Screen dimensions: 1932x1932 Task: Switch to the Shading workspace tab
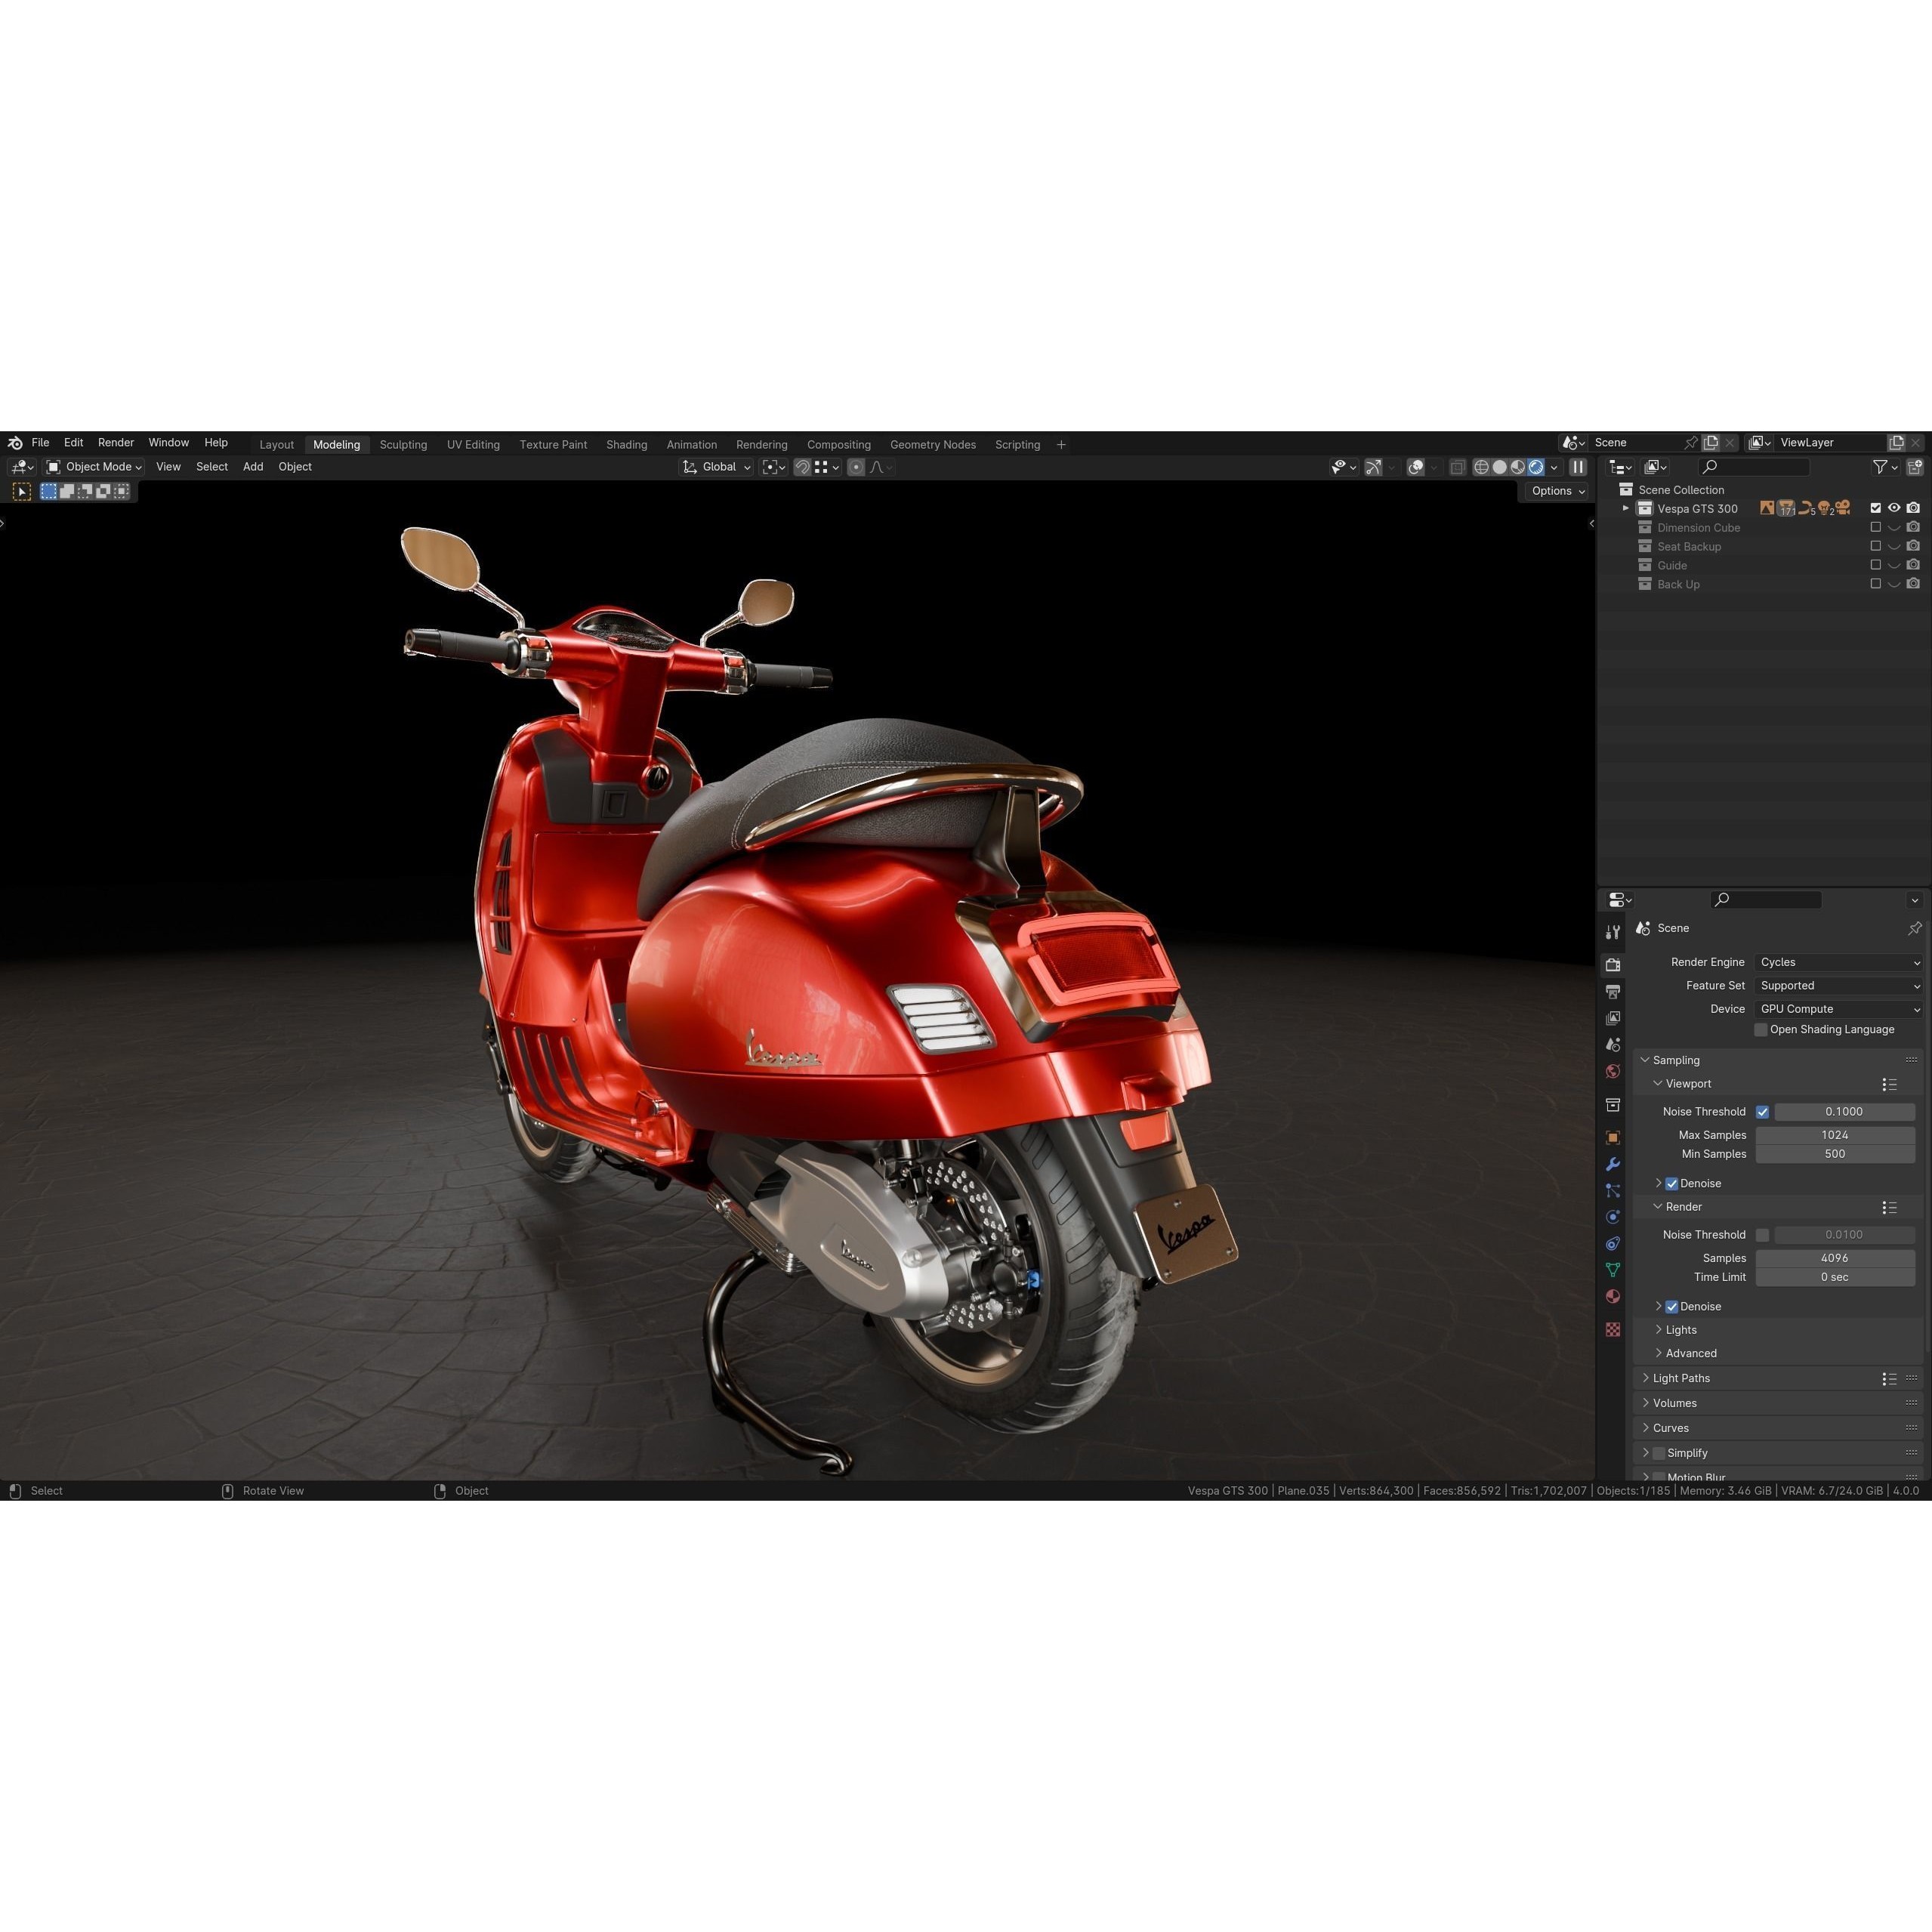point(626,445)
